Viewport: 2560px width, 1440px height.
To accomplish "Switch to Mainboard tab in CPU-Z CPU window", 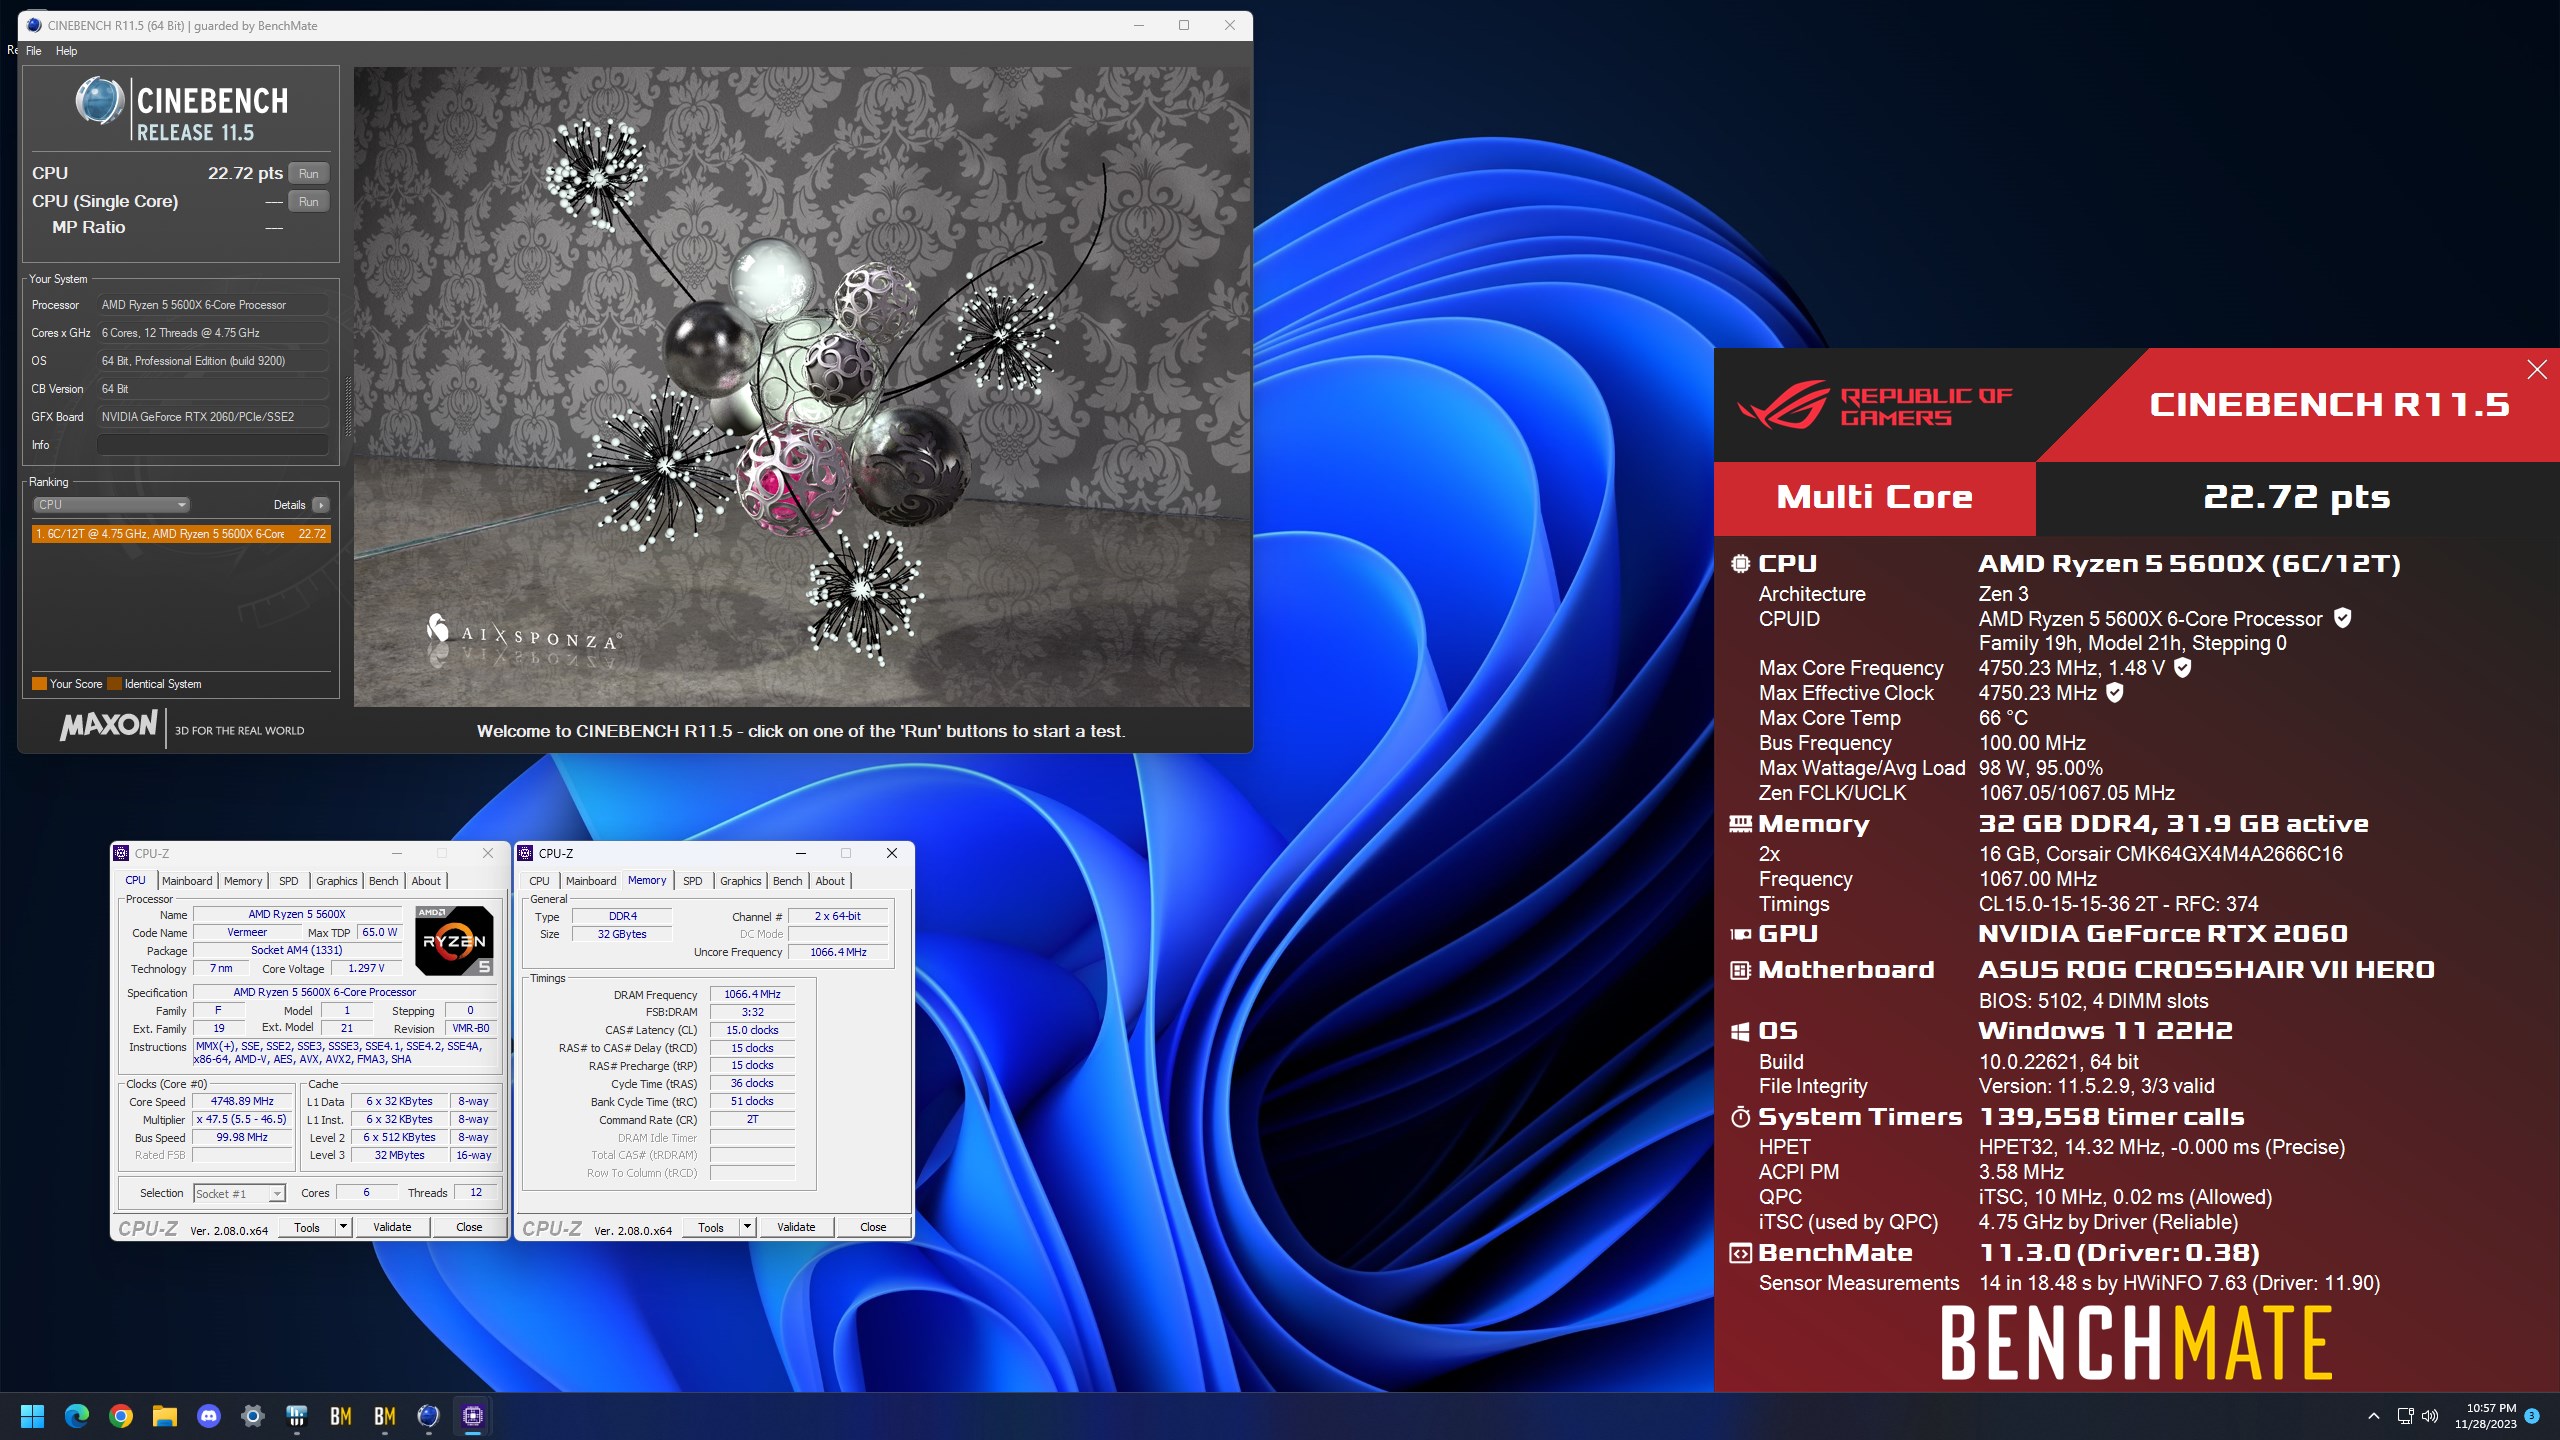I will click(187, 881).
